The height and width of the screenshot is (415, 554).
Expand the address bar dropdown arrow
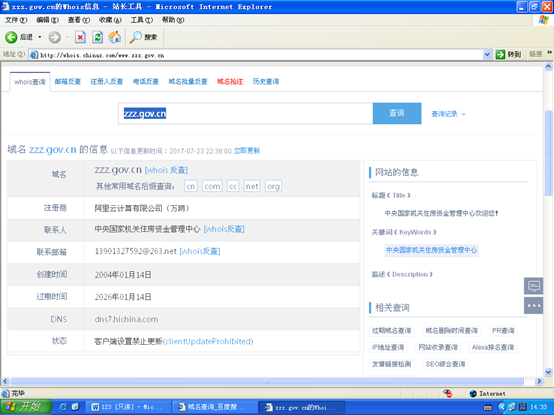(487, 54)
